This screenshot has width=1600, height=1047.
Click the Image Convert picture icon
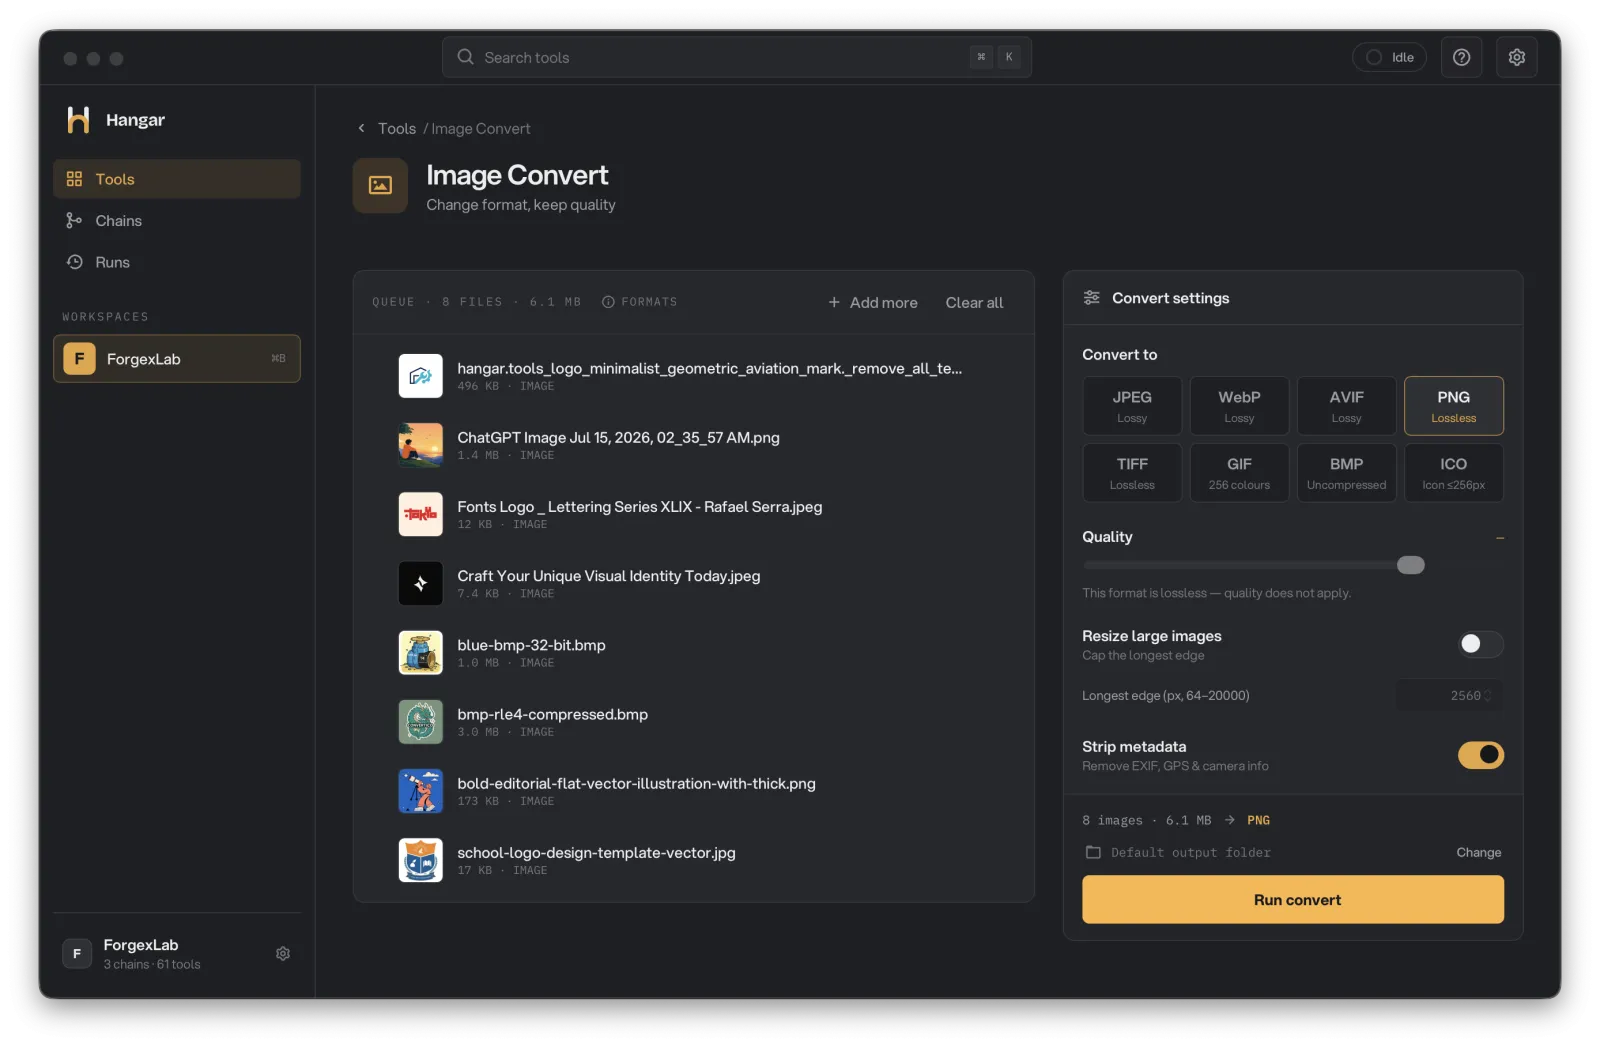[x=380, y=185]
